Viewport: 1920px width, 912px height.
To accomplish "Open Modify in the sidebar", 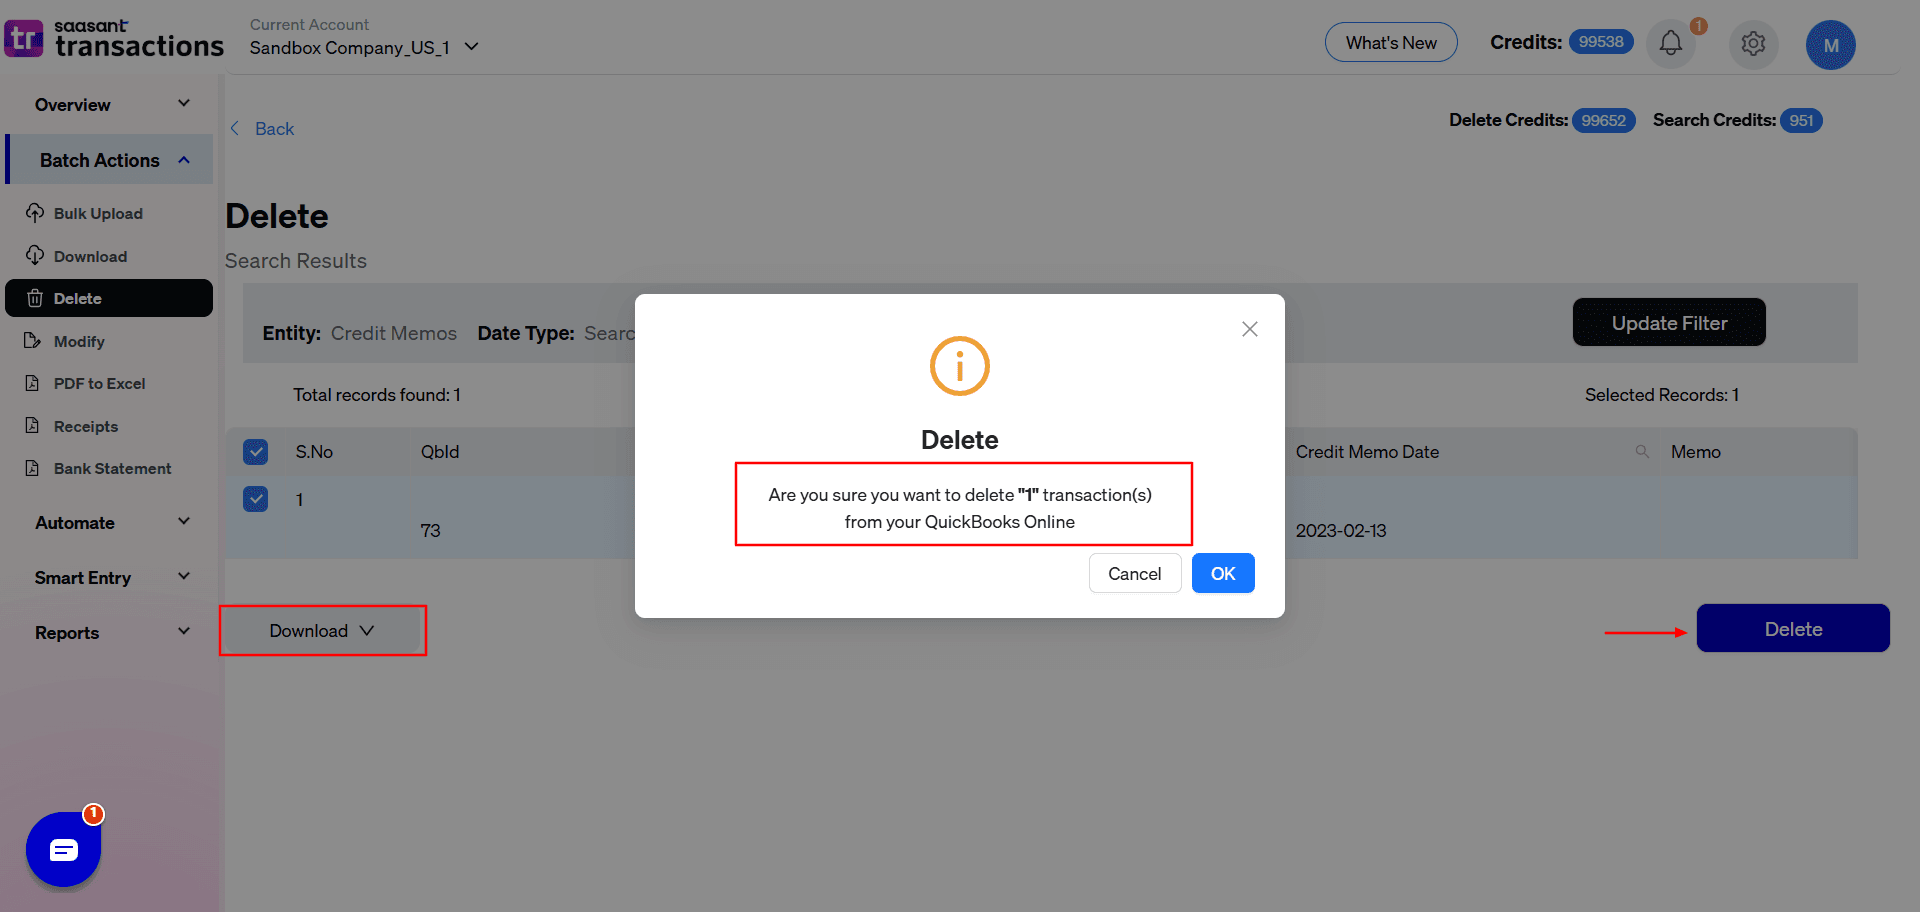I will pos(79,341).
